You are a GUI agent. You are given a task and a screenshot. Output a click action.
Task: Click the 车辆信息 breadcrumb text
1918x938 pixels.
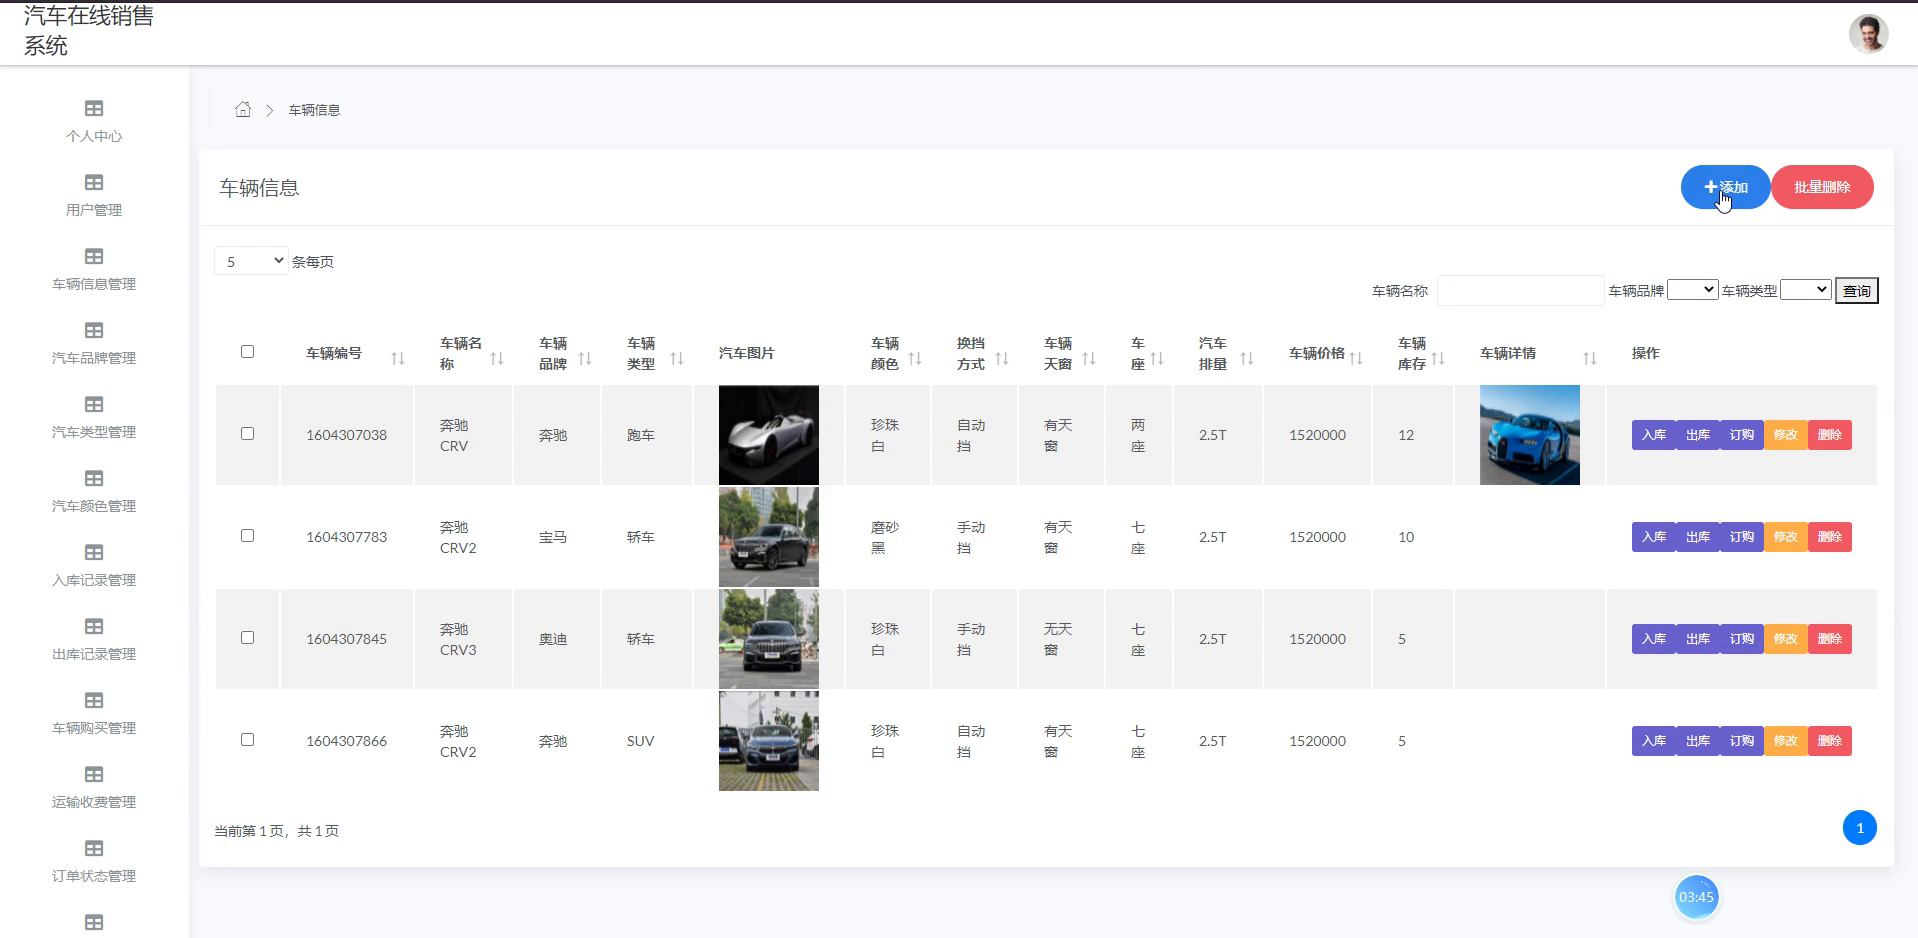click(x=314, y=110)
